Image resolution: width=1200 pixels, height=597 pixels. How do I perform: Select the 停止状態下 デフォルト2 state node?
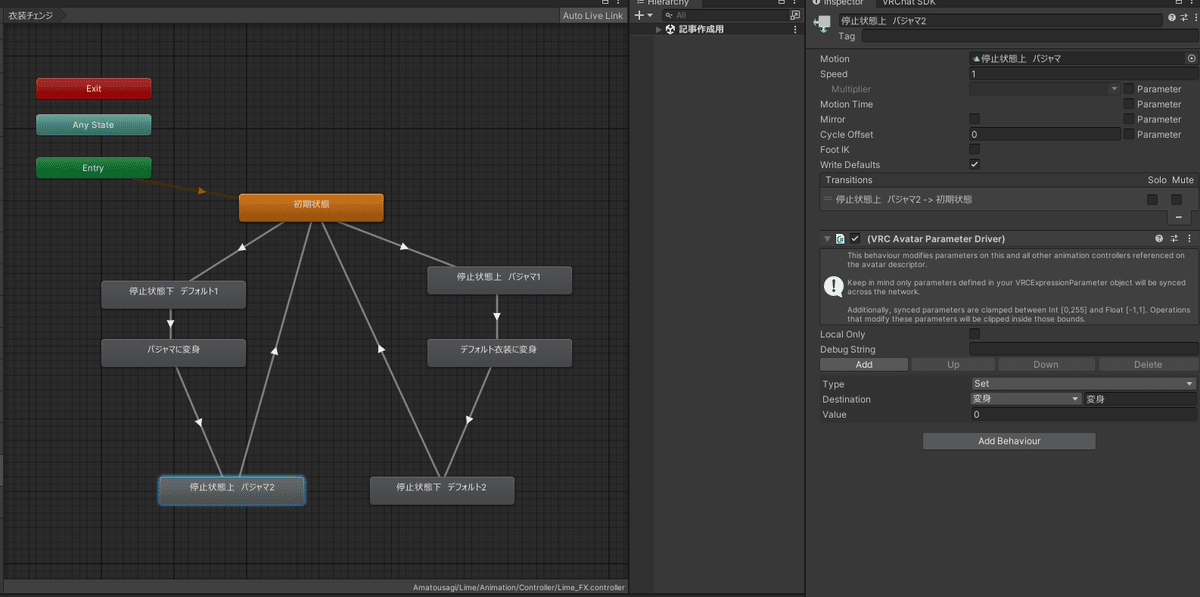(x=442, y=490)
